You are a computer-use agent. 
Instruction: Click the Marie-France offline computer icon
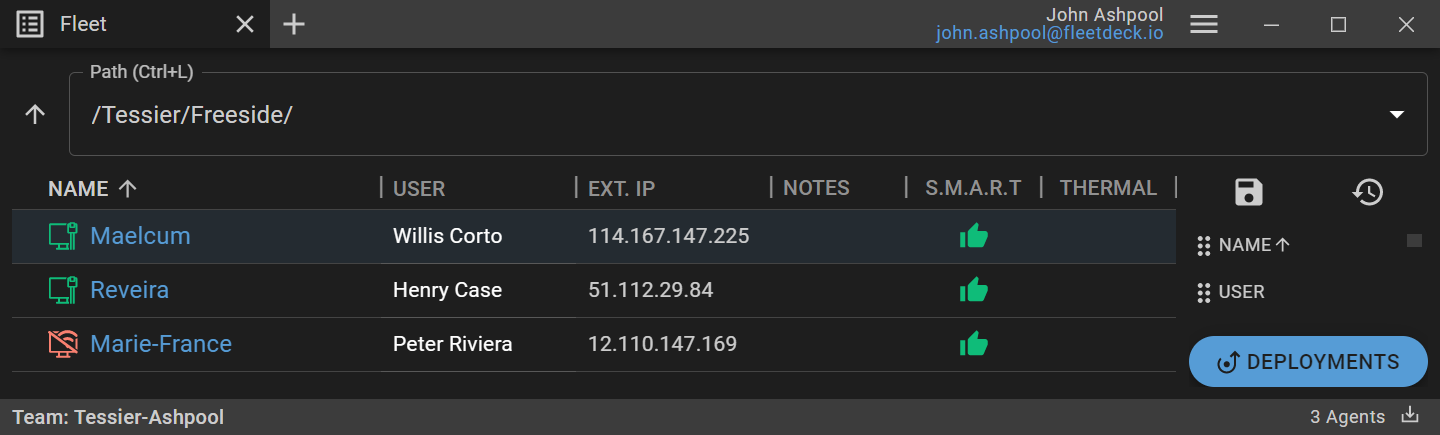[63, 344]
